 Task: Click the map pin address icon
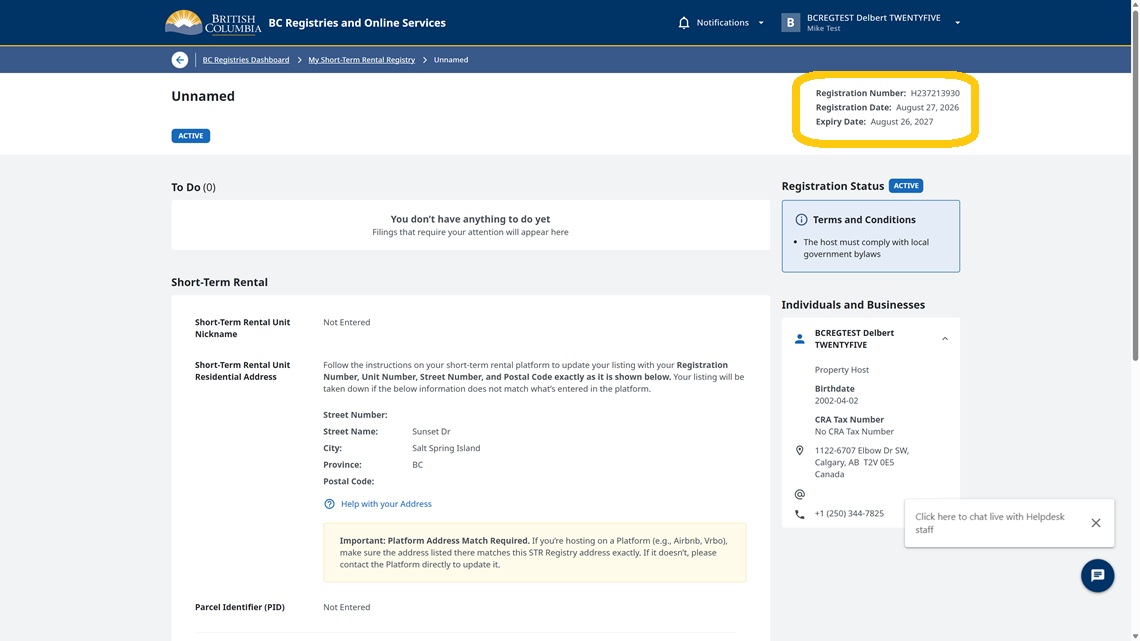[x=800, y=451]
